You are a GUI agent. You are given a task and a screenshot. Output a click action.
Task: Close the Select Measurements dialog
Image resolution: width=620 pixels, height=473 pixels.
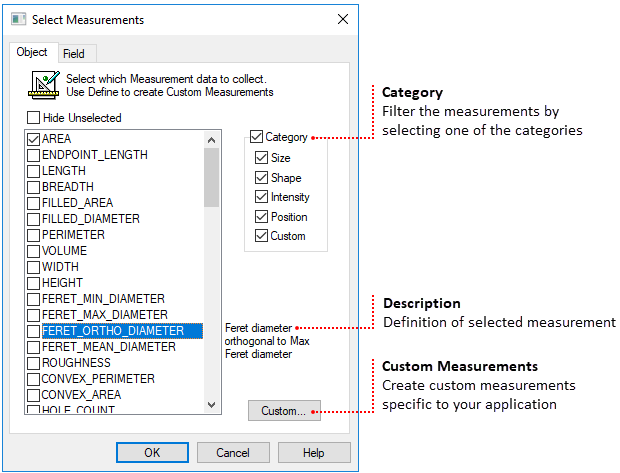(x=342, y=19)
